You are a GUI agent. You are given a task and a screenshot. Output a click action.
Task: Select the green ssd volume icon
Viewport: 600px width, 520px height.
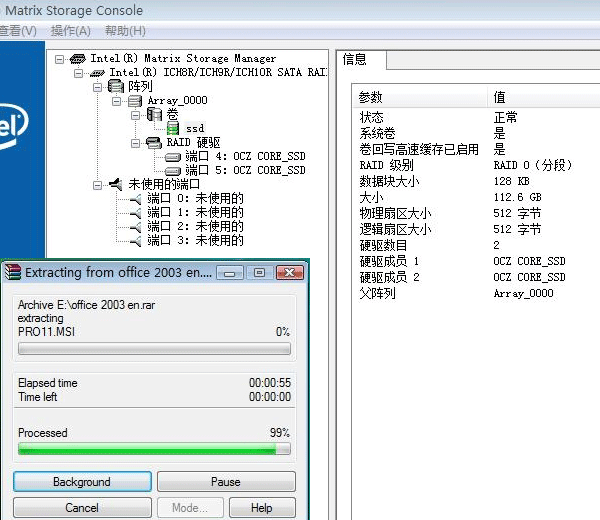click(x=173, y=129)
